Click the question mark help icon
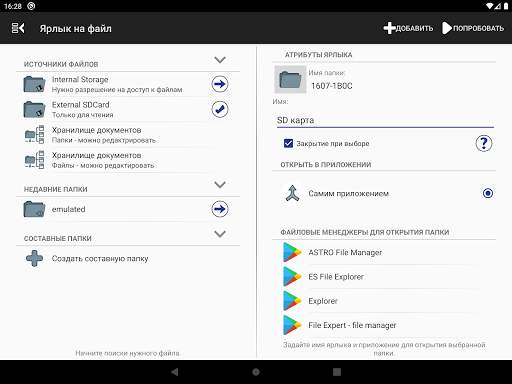Screen dimensions: 512x384 tap(484, 143)
